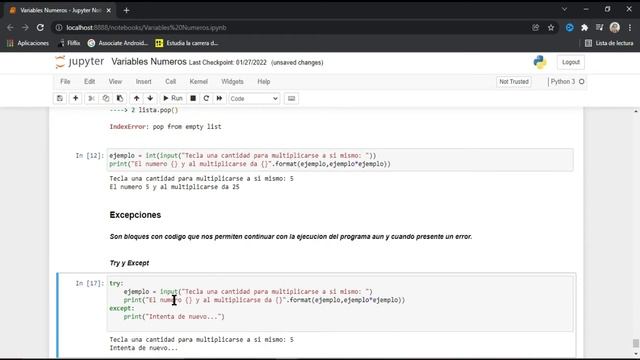The width and height of the screenshot is (640, 360).
Task: Click the Try y Except subheading
Action: [x=129, y=263]
